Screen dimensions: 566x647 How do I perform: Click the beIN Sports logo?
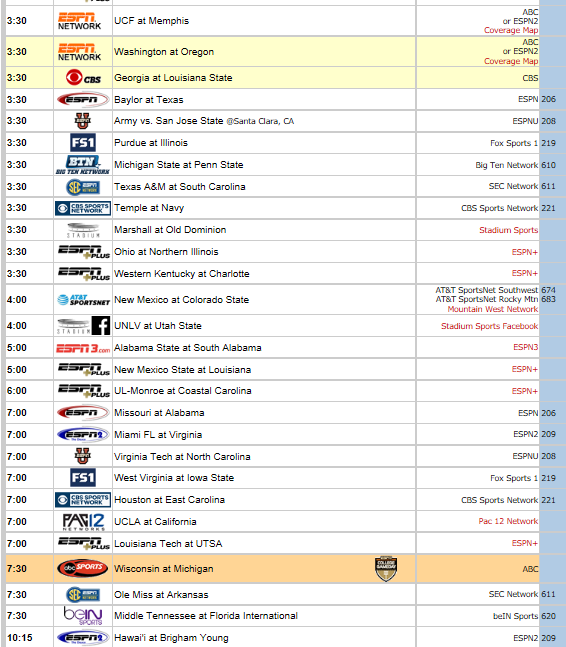pos(83,616)
